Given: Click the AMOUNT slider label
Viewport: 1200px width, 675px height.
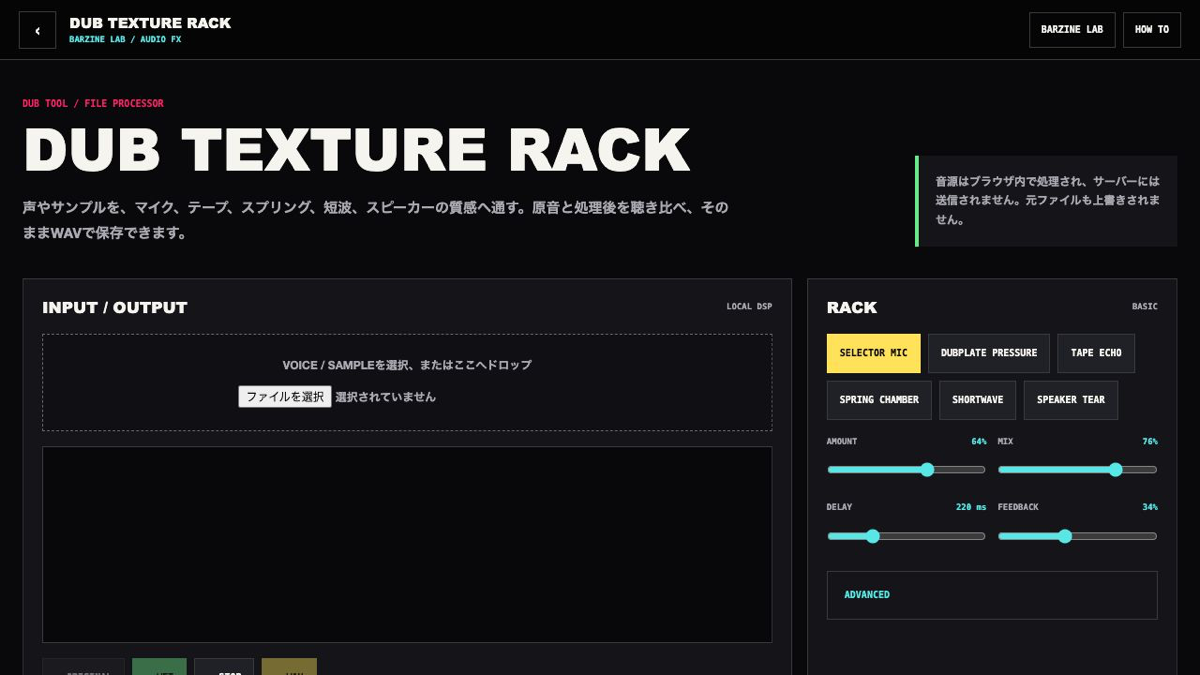Looking at the screenshot, I should click(x=842, y=441).
